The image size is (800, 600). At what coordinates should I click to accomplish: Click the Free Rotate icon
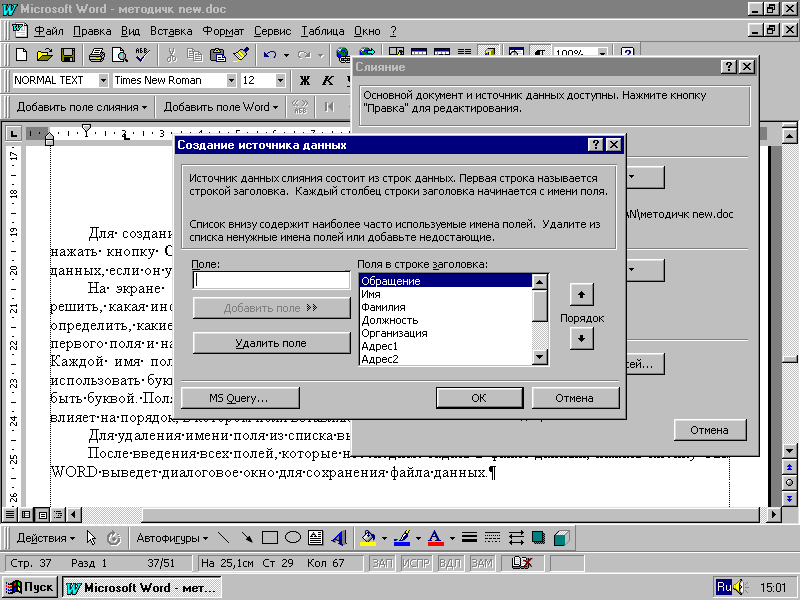[x=114, y=538]
